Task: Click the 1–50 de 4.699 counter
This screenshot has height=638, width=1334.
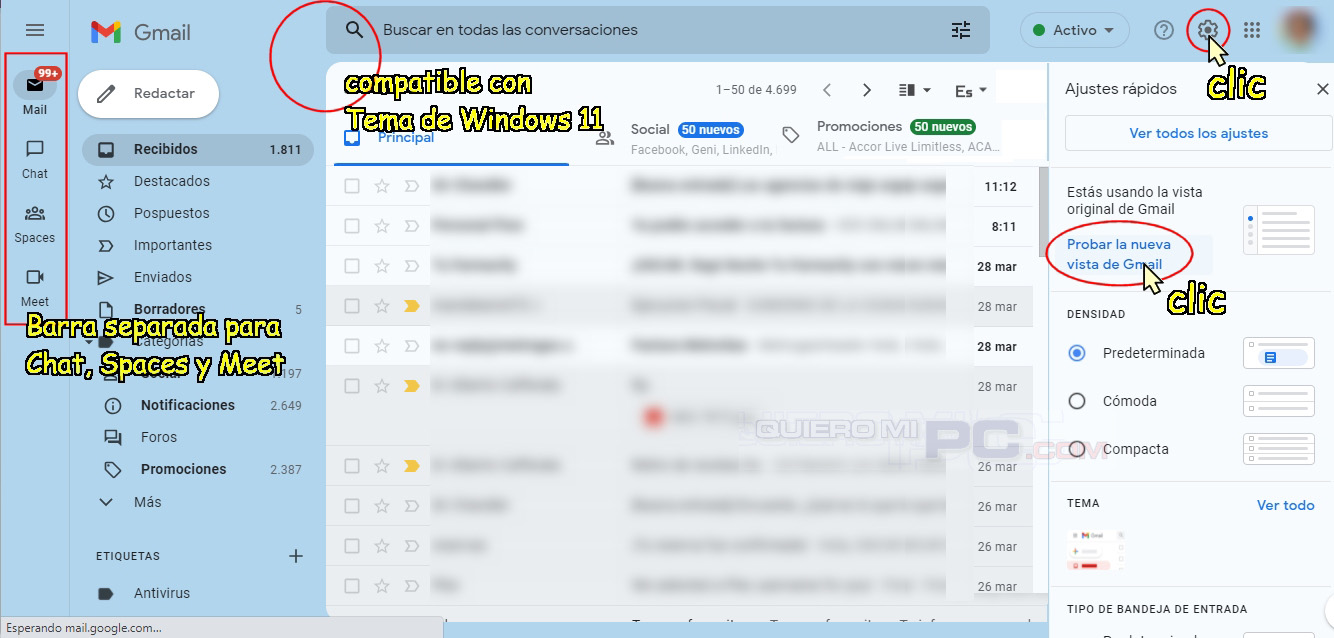Action: tap(756, 90)
